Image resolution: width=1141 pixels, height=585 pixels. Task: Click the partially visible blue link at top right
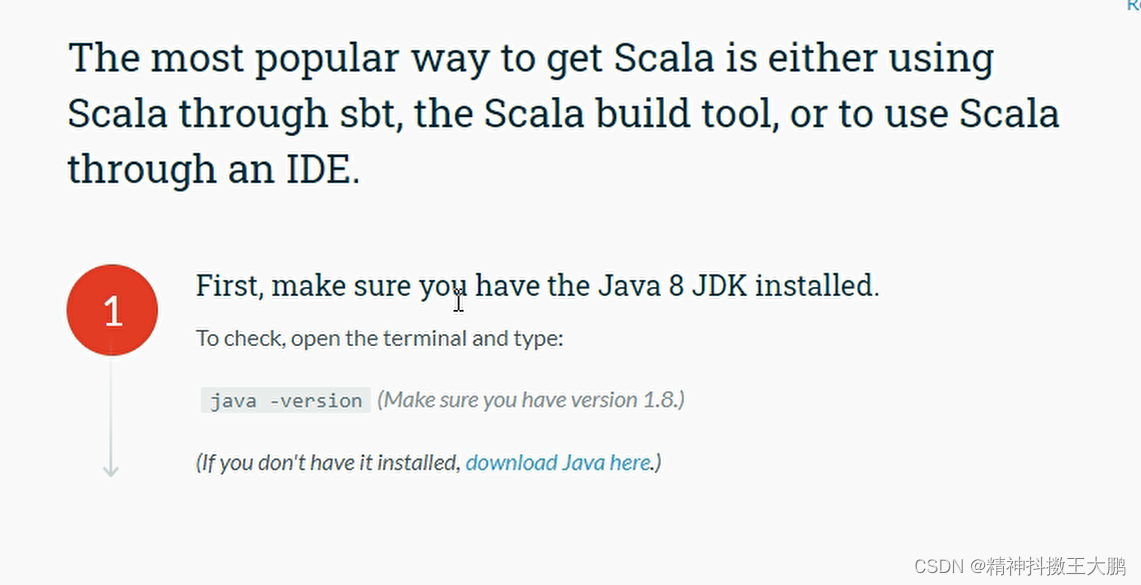pyautogui.click(x=1133, y=4)
